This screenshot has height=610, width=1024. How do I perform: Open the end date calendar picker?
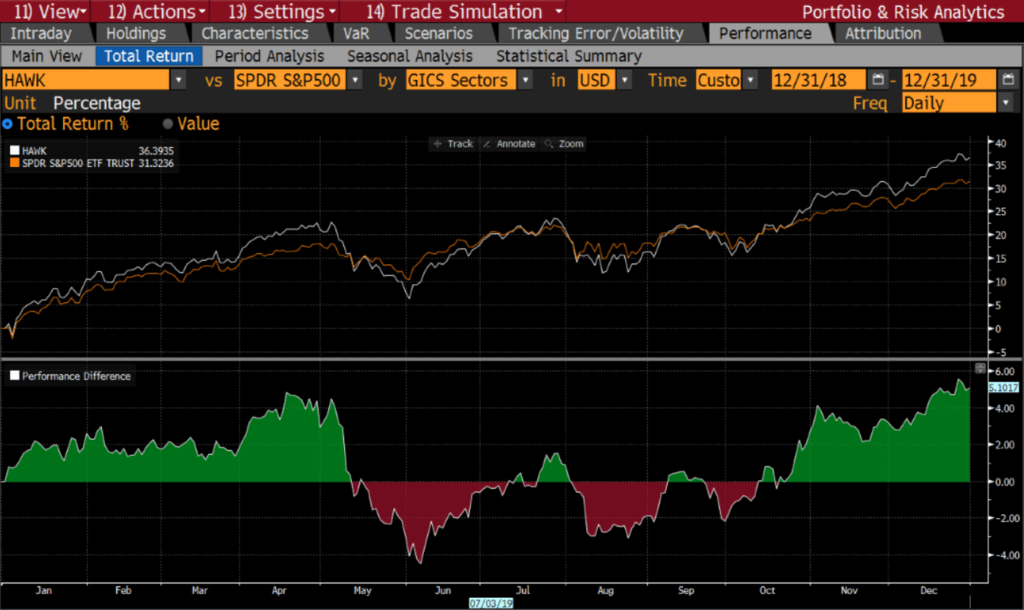(1008, 80)
